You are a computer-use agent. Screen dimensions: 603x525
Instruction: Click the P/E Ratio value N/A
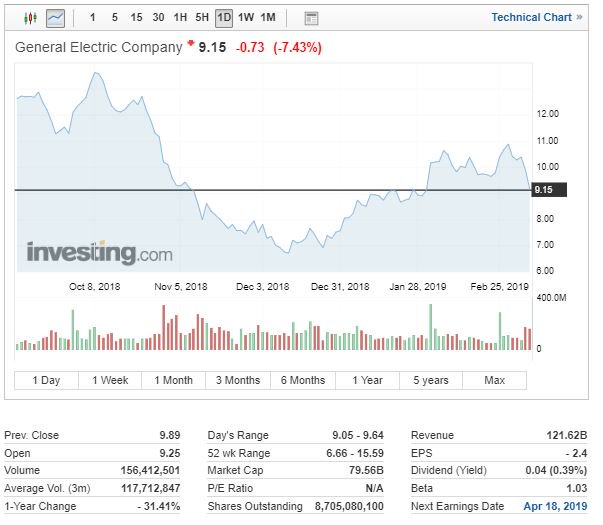click(375, 488)
